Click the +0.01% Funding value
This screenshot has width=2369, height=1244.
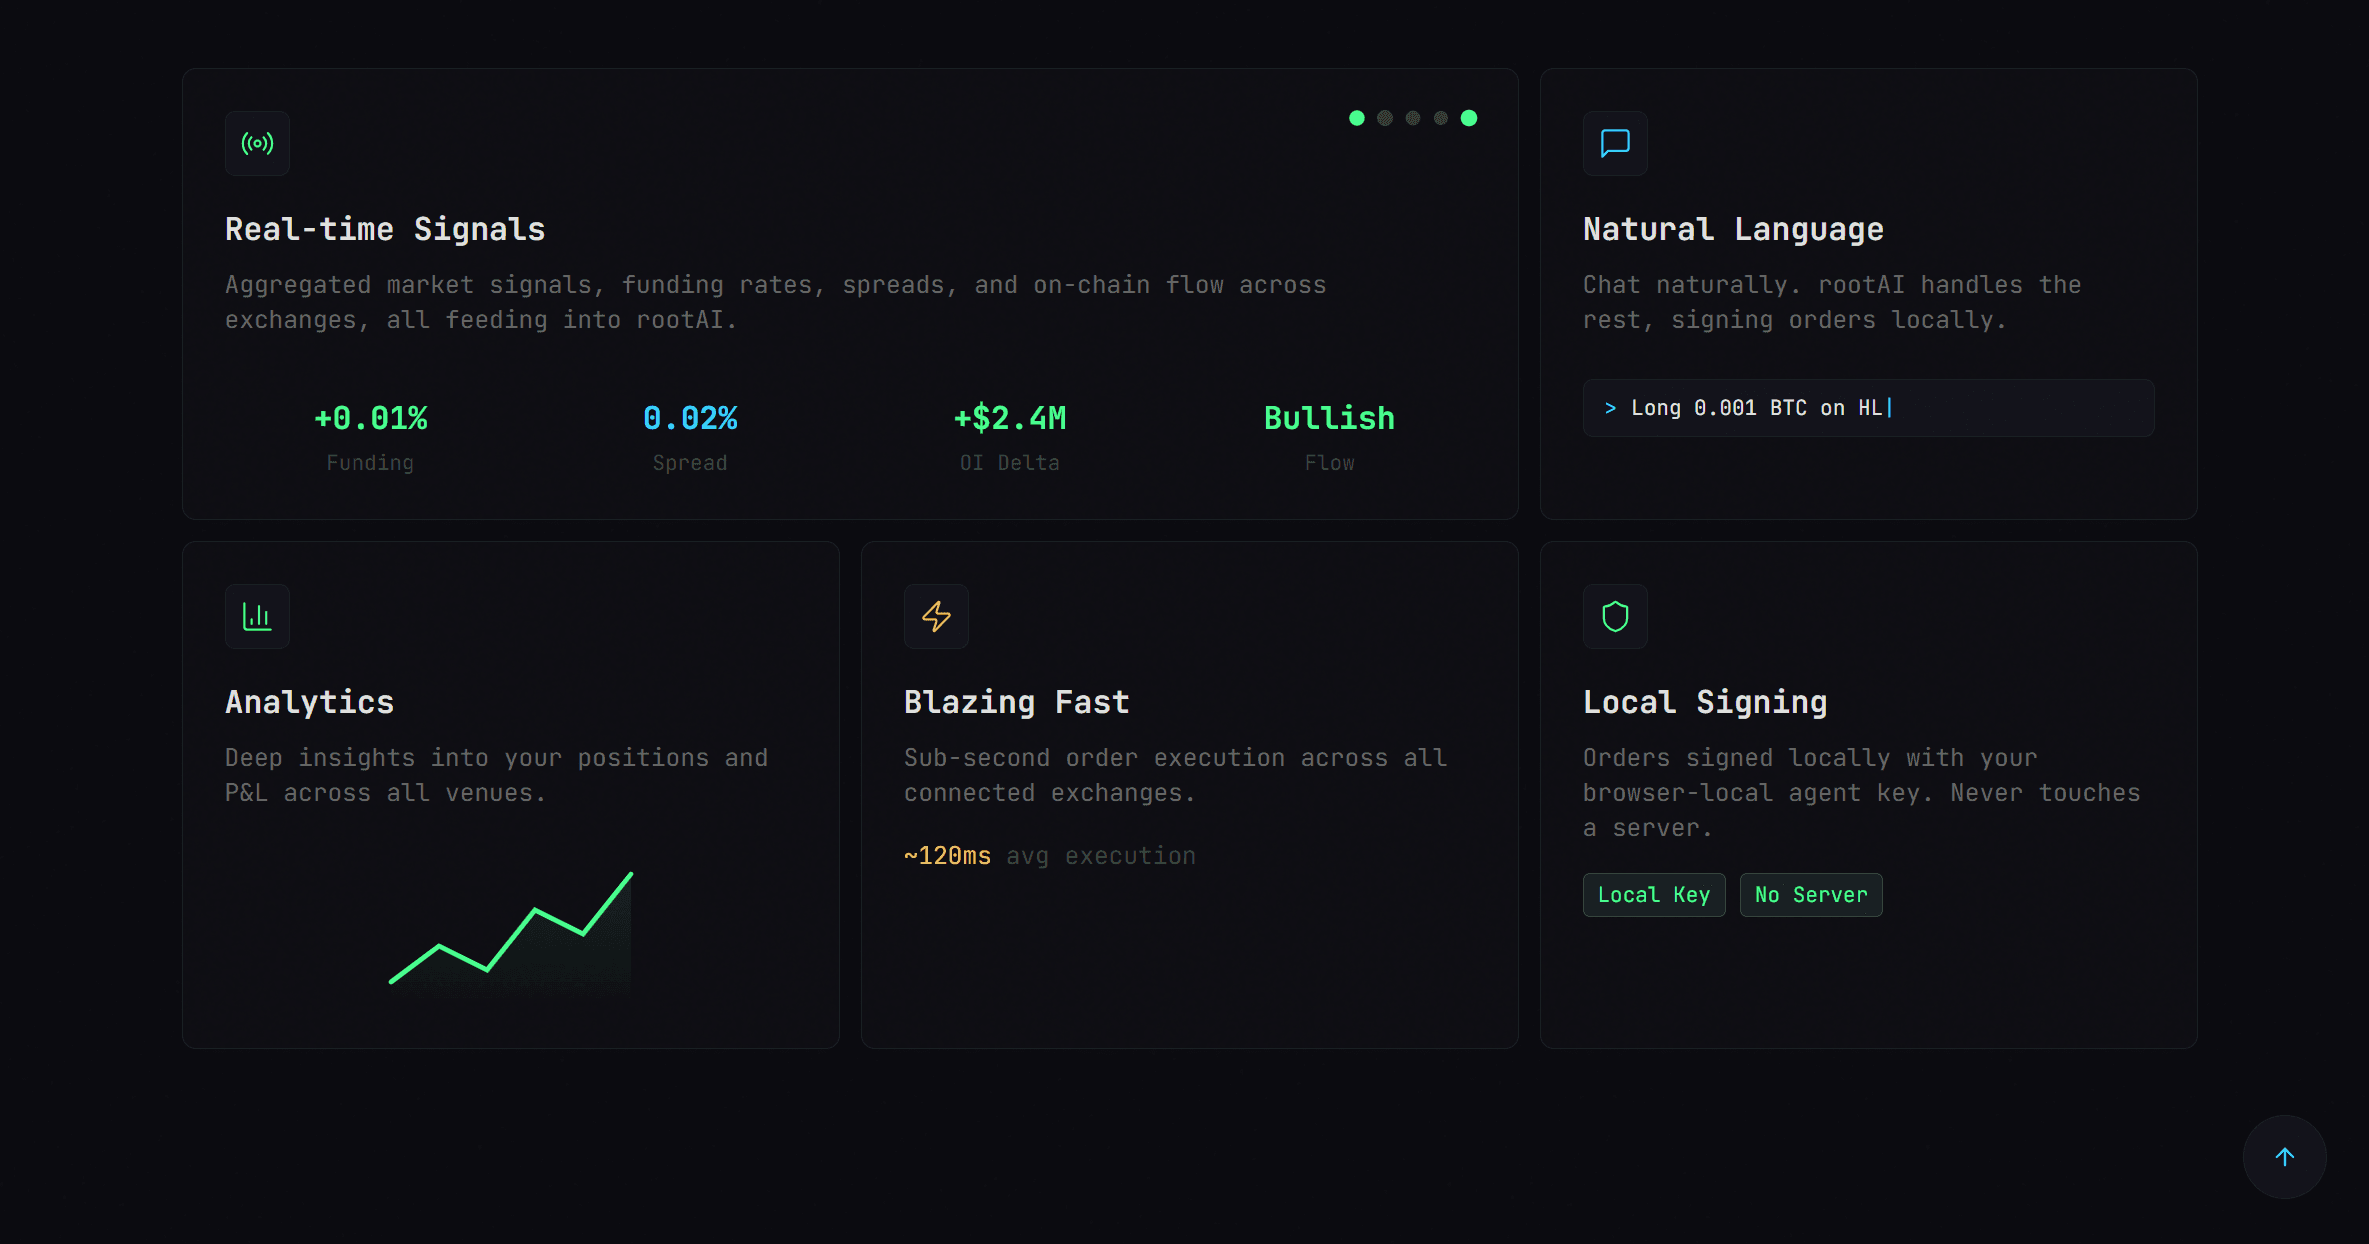click(x=370, y=418)
